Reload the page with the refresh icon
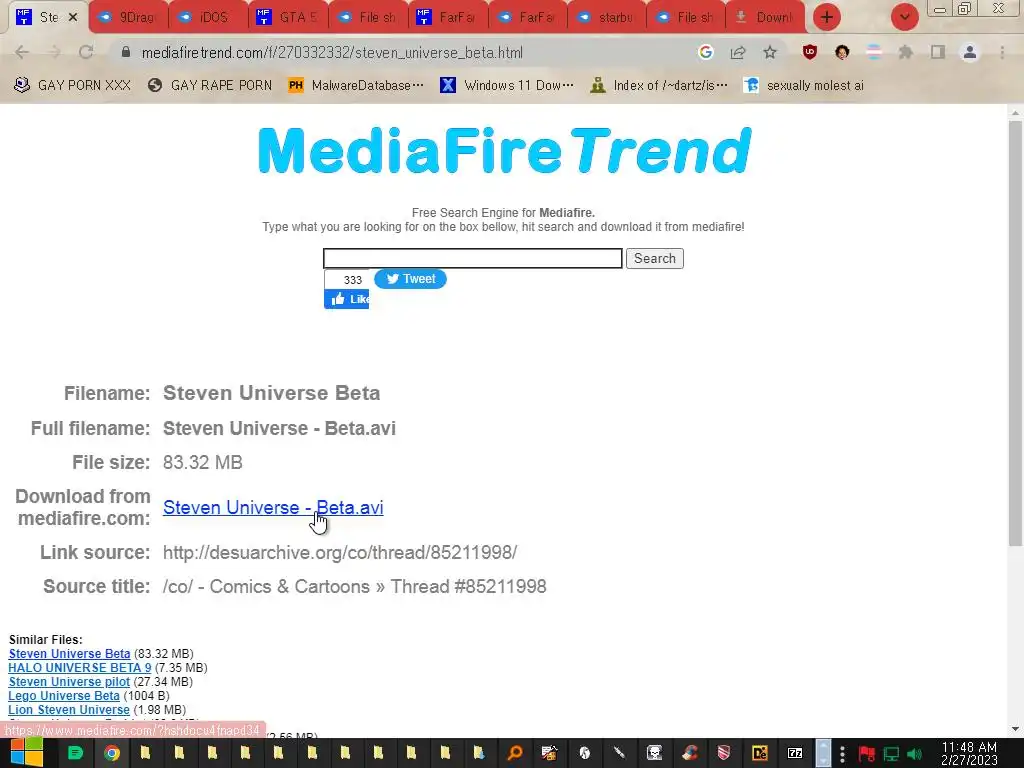This screenshot has width=1024, height=768. coord(86,52)
